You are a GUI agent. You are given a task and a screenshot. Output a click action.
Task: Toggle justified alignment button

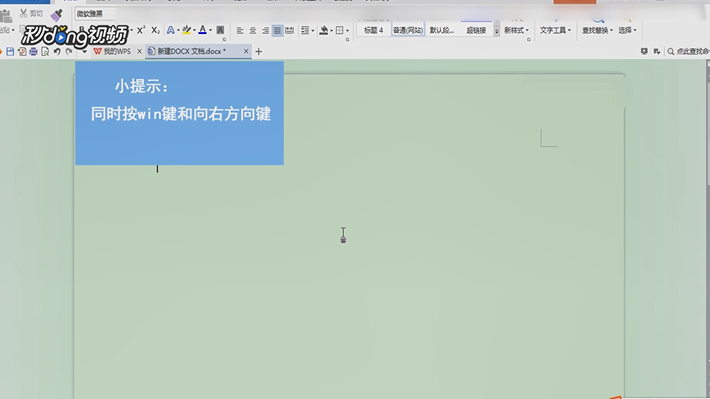277,30
